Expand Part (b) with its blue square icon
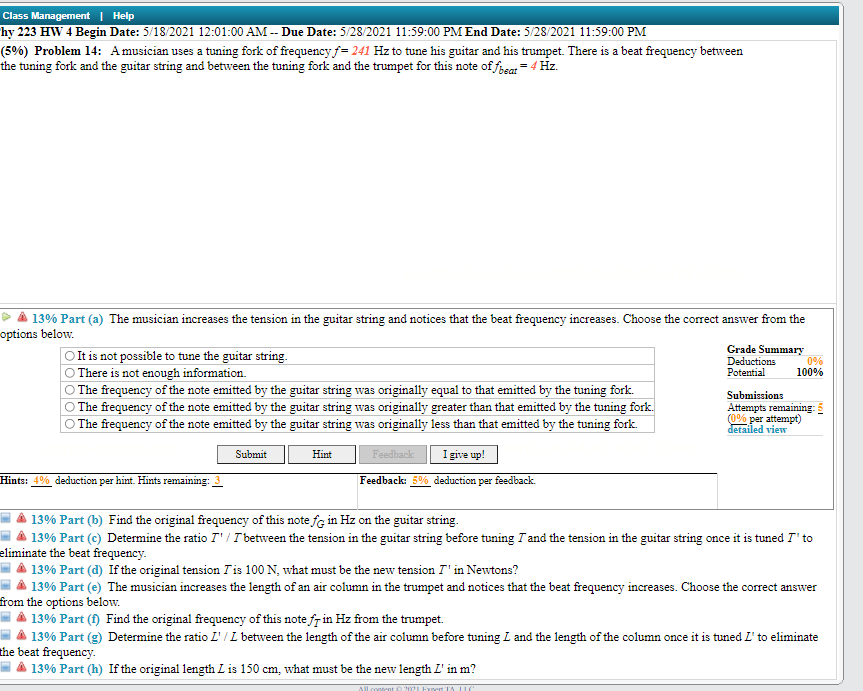This screenshot has height=691, width=863. pyautogui.click(x=5, y=519)
